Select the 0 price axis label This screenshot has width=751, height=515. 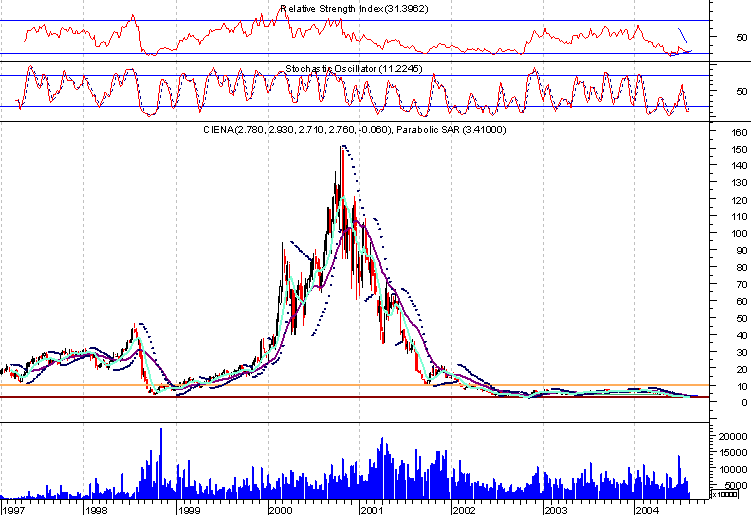[x=744, y=403]
